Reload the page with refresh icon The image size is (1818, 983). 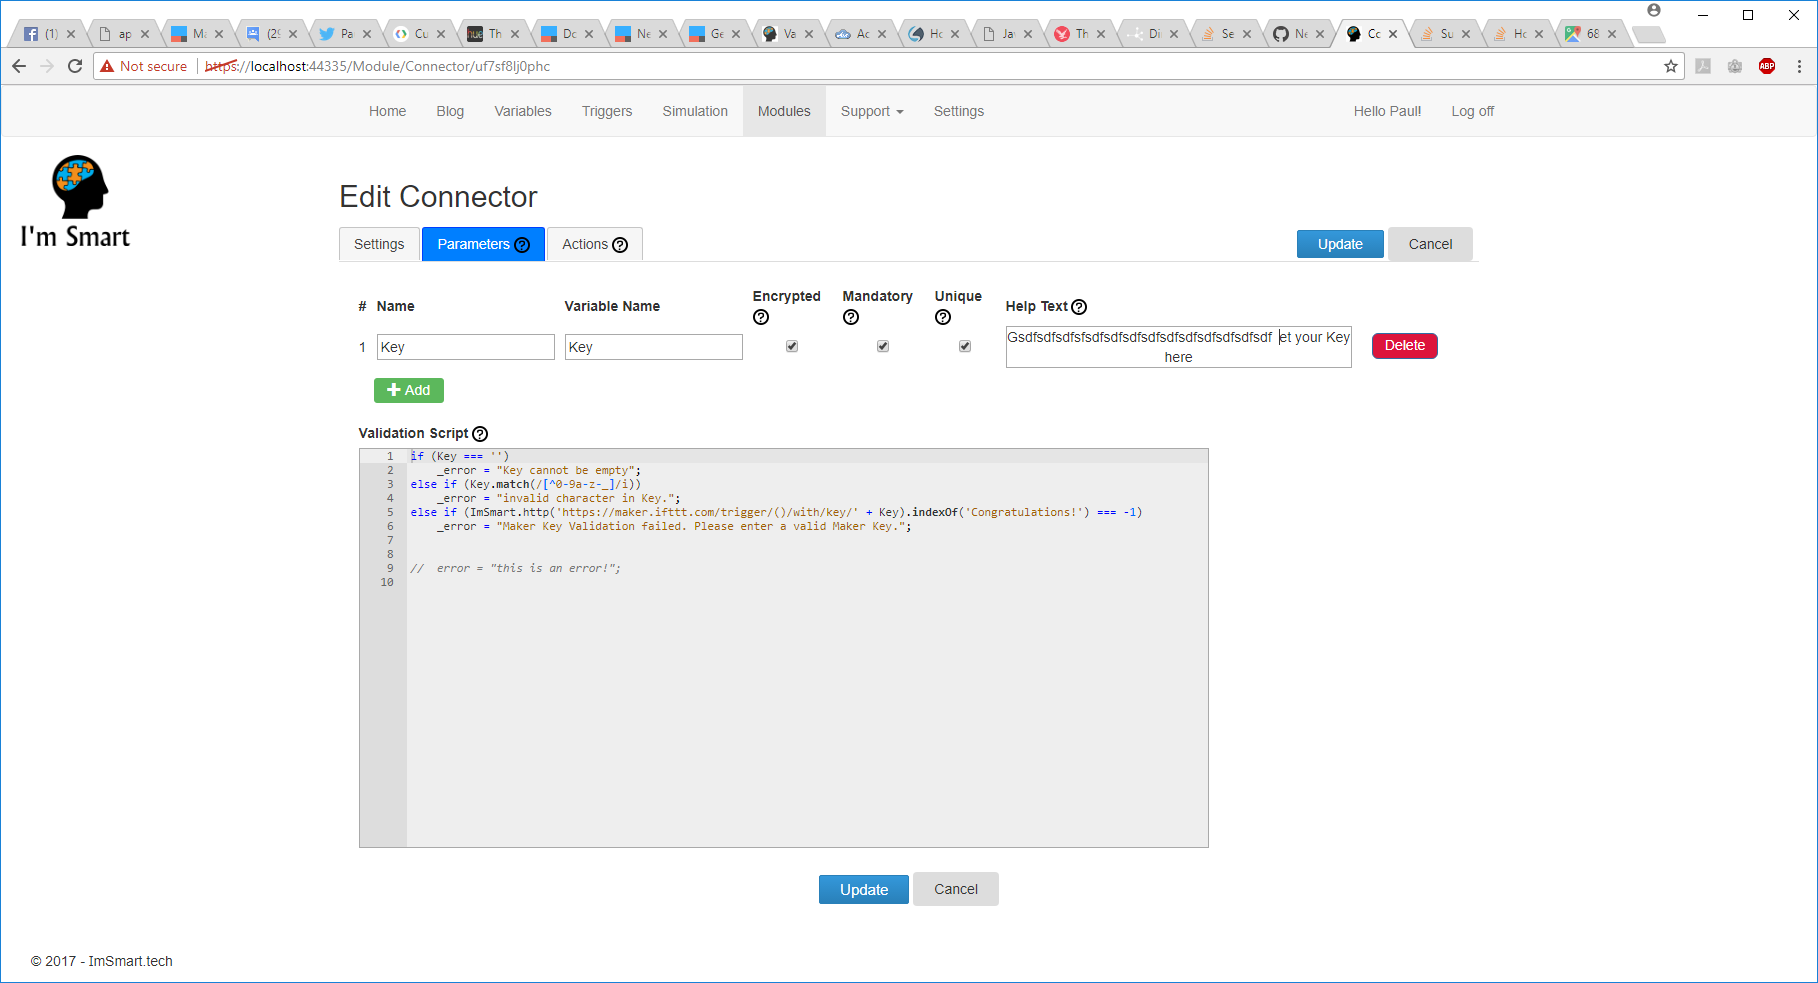pos(75,66)
